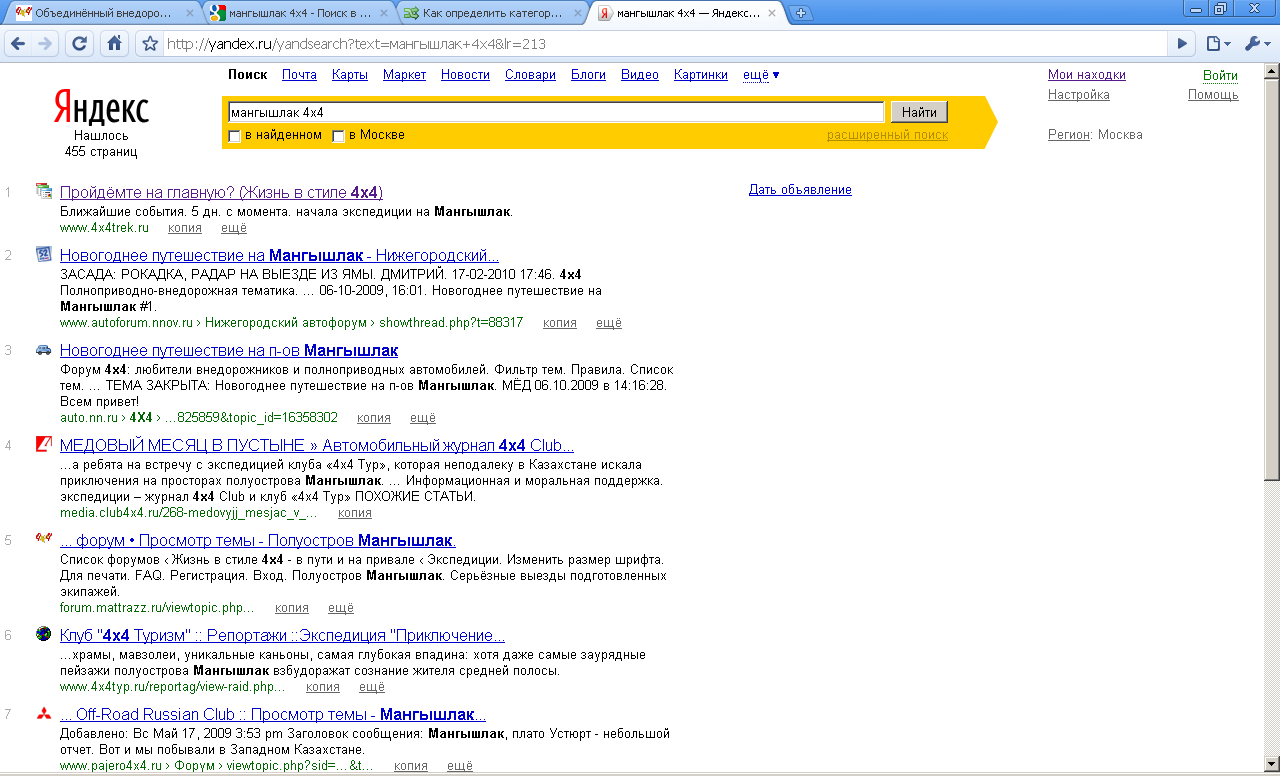
Task: Click the Yandex logo
Action: pos(101,108)
